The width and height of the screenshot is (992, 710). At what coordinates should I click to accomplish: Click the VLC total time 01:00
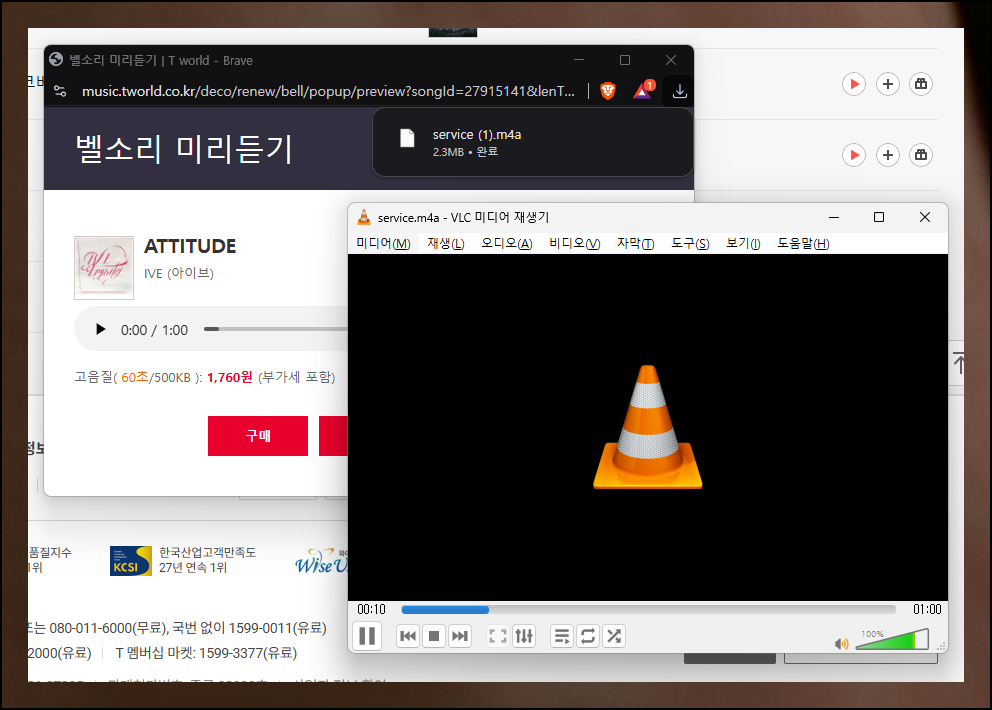tap(927, 609)
